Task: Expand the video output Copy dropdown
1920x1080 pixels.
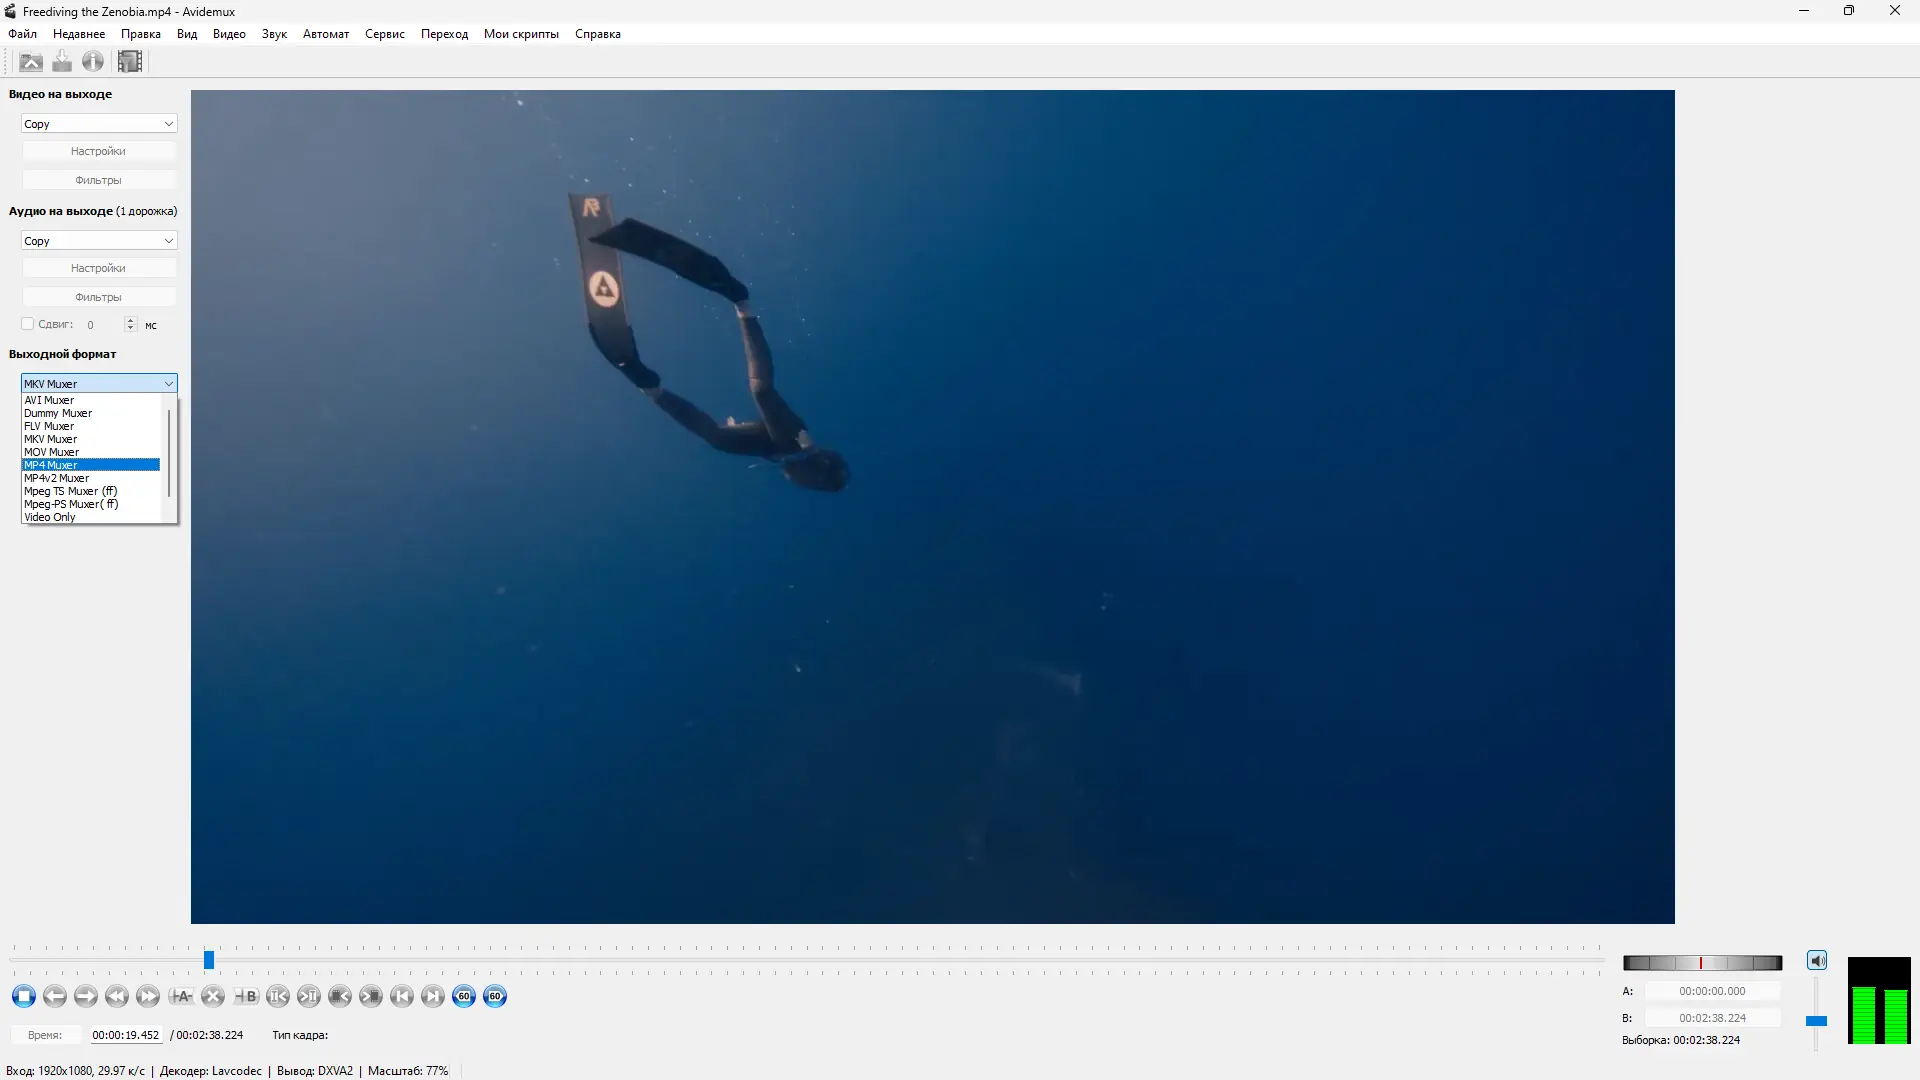Action: pos(99,124)
